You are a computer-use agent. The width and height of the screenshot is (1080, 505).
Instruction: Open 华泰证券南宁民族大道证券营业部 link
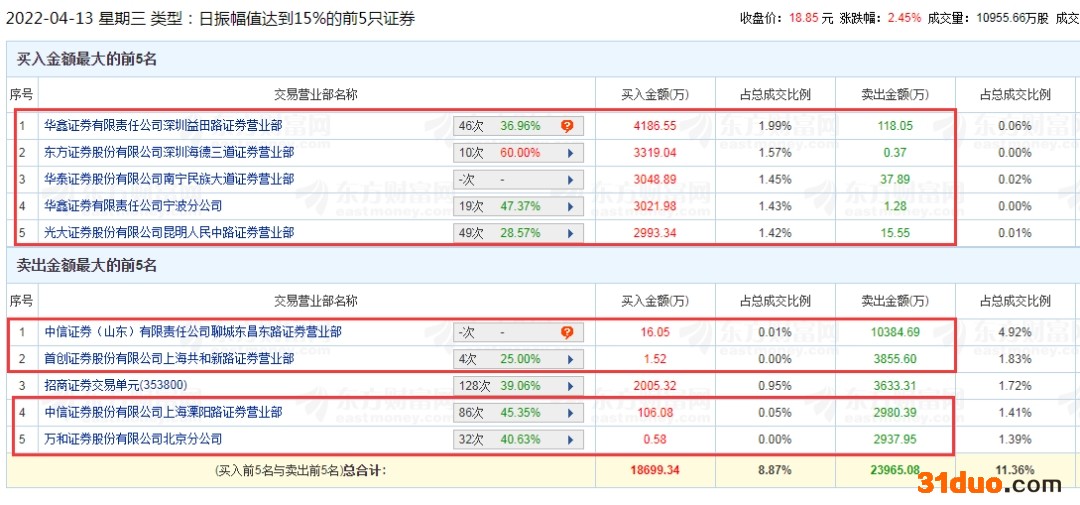169,180
